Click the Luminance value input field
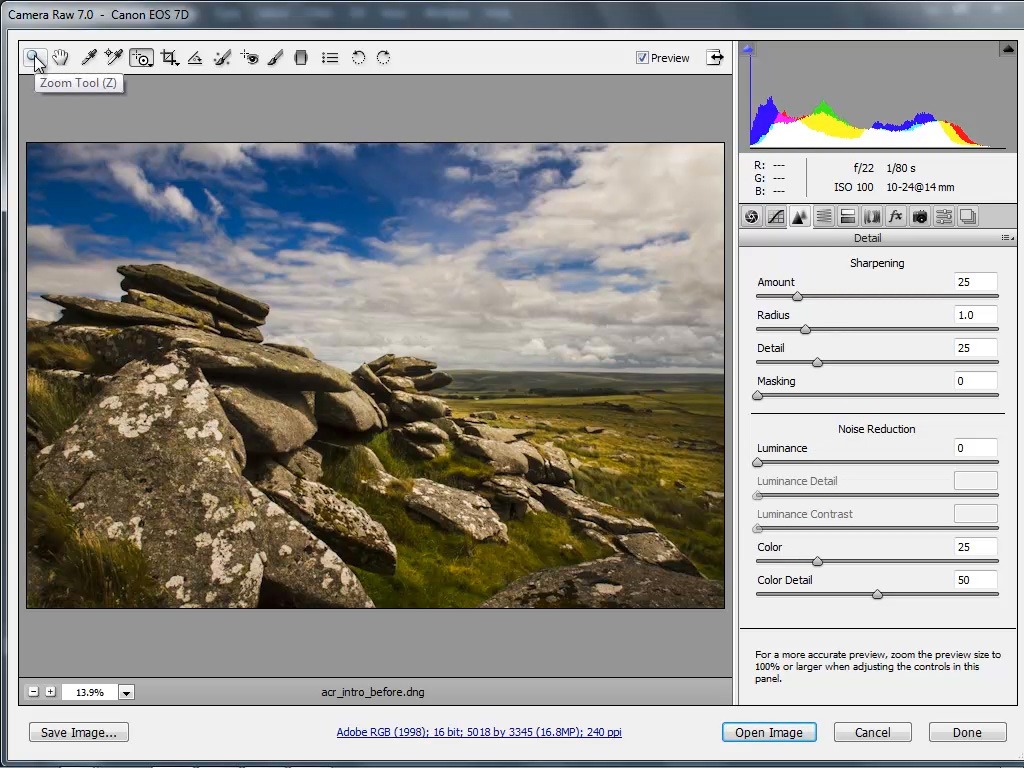 pos(975,448)
